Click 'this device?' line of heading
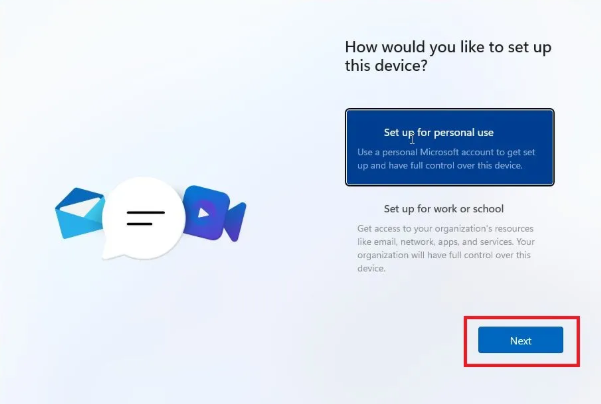The height and width of the screenshot is (404, 601). pyautogui.click(x=386, y=66)
